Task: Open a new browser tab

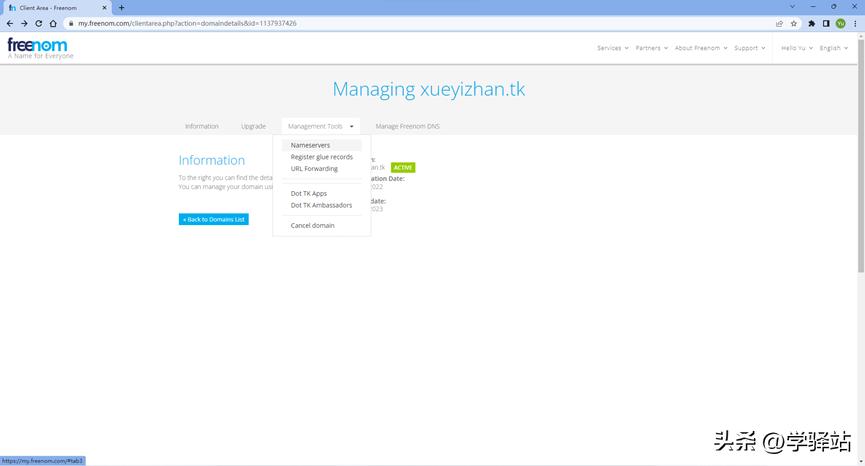Action: [121, 8]
